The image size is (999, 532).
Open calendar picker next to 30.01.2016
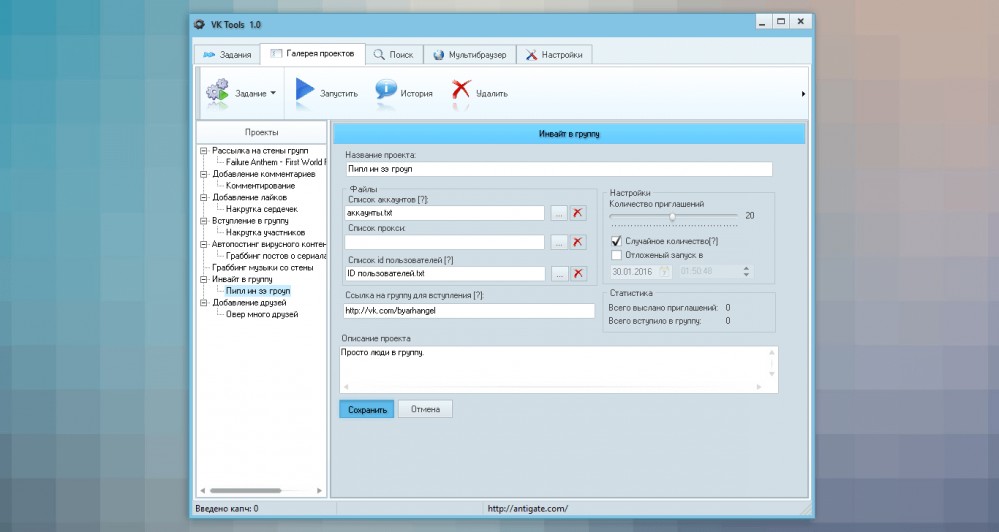coord(664,271)
